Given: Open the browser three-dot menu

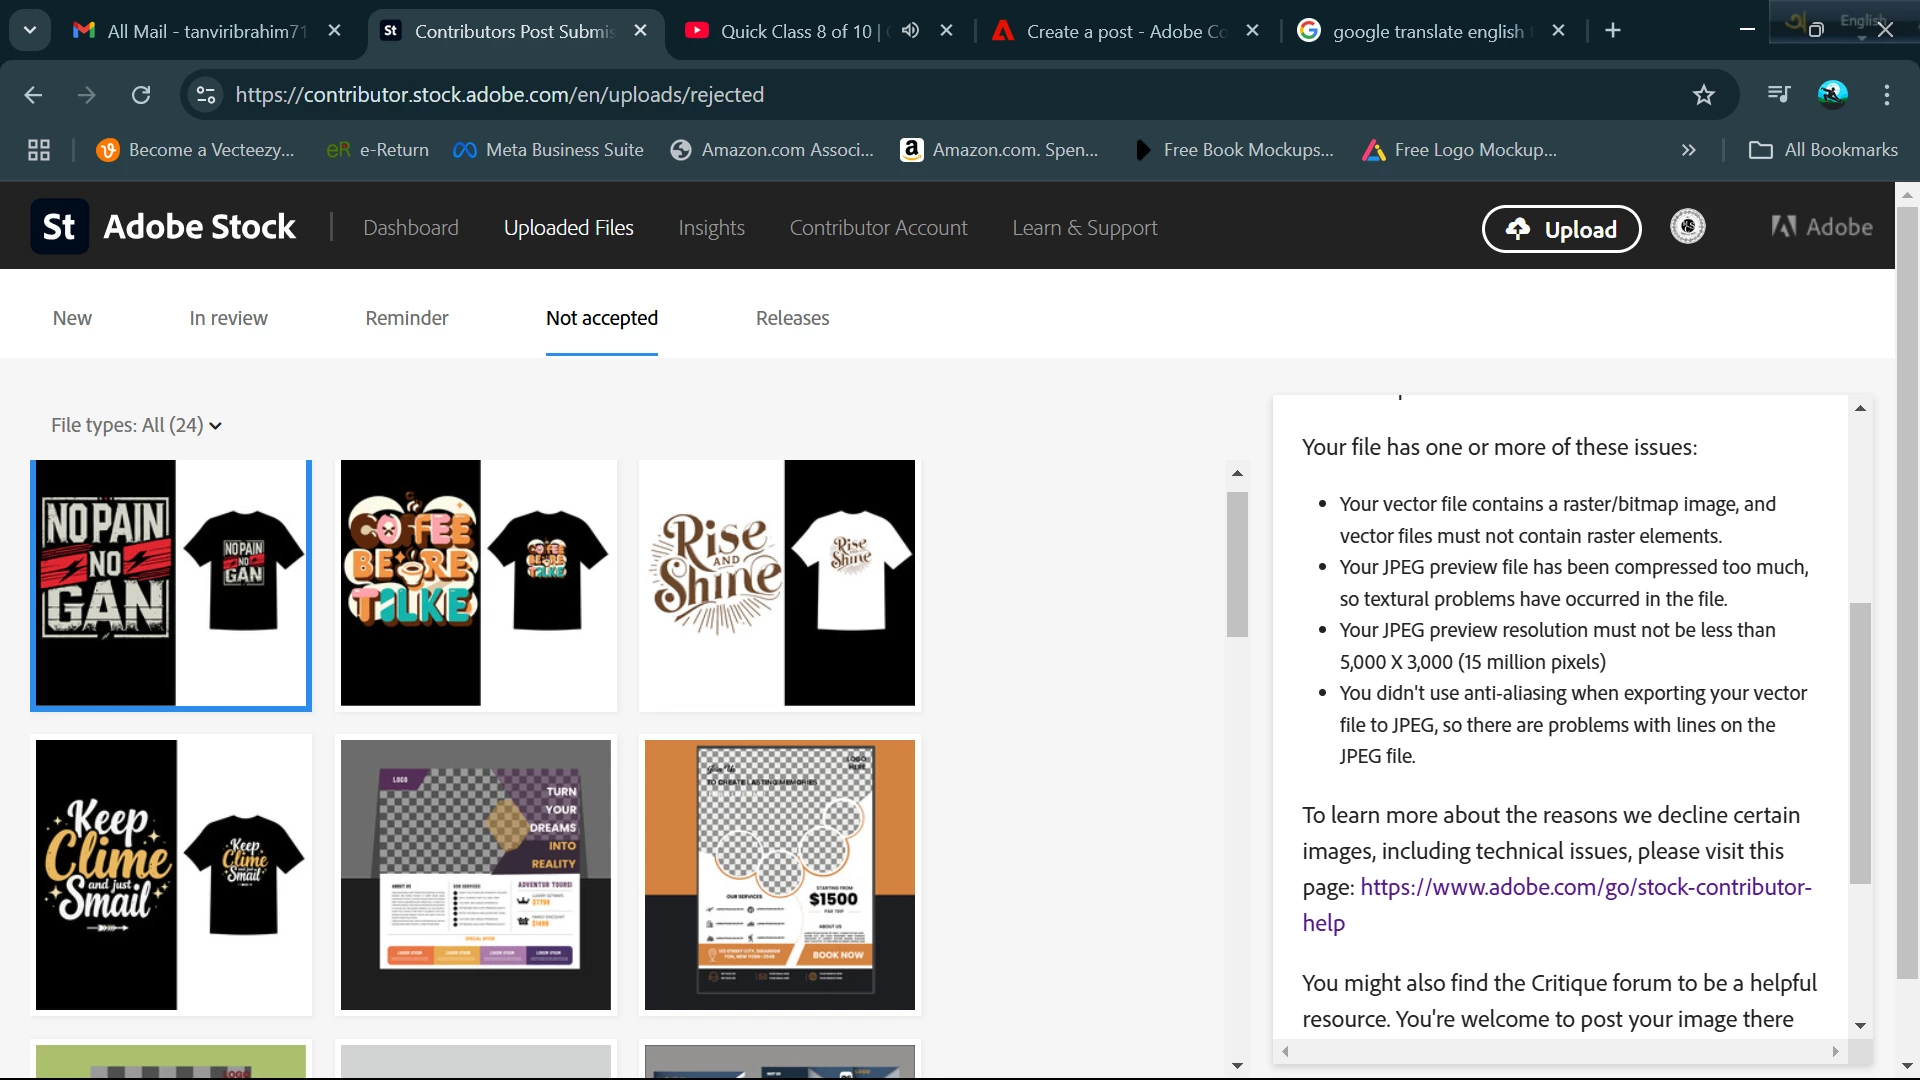Looking at the screenshot, I should [1886, 95].
